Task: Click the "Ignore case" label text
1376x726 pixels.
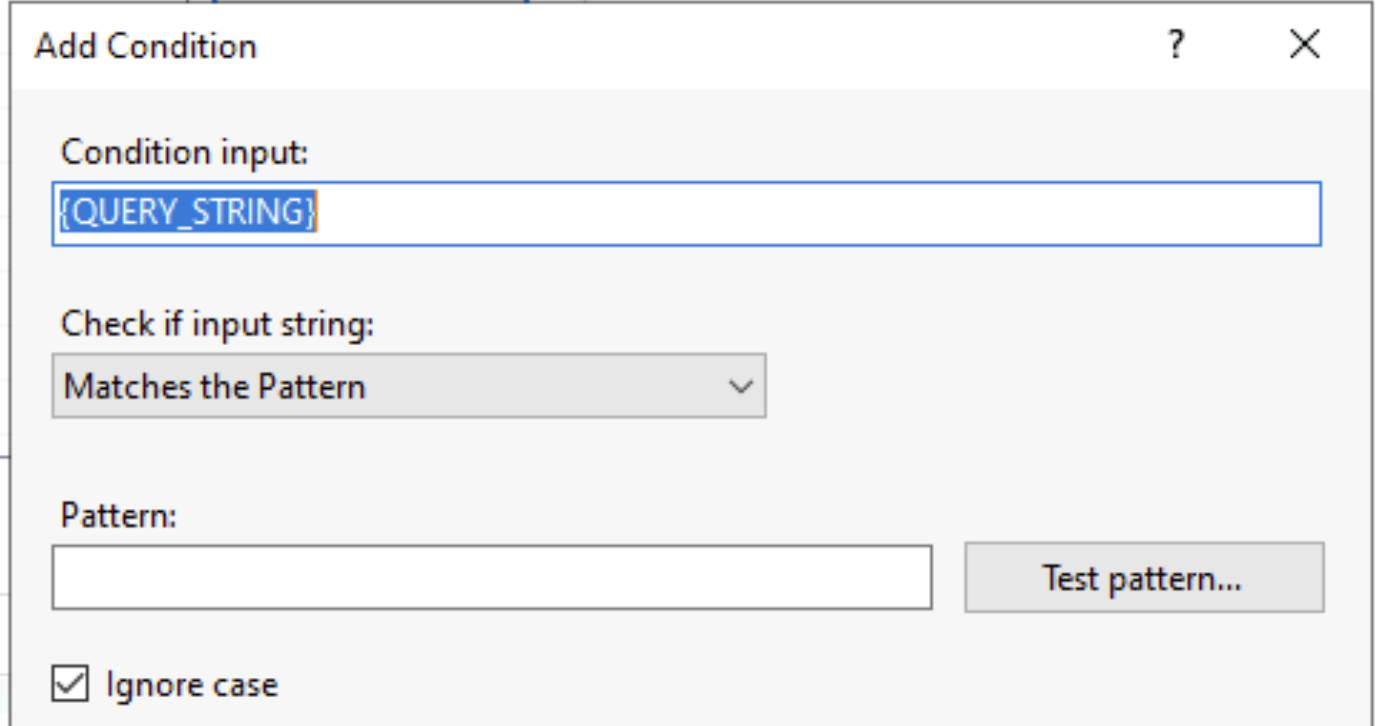Action: (191, 685)
